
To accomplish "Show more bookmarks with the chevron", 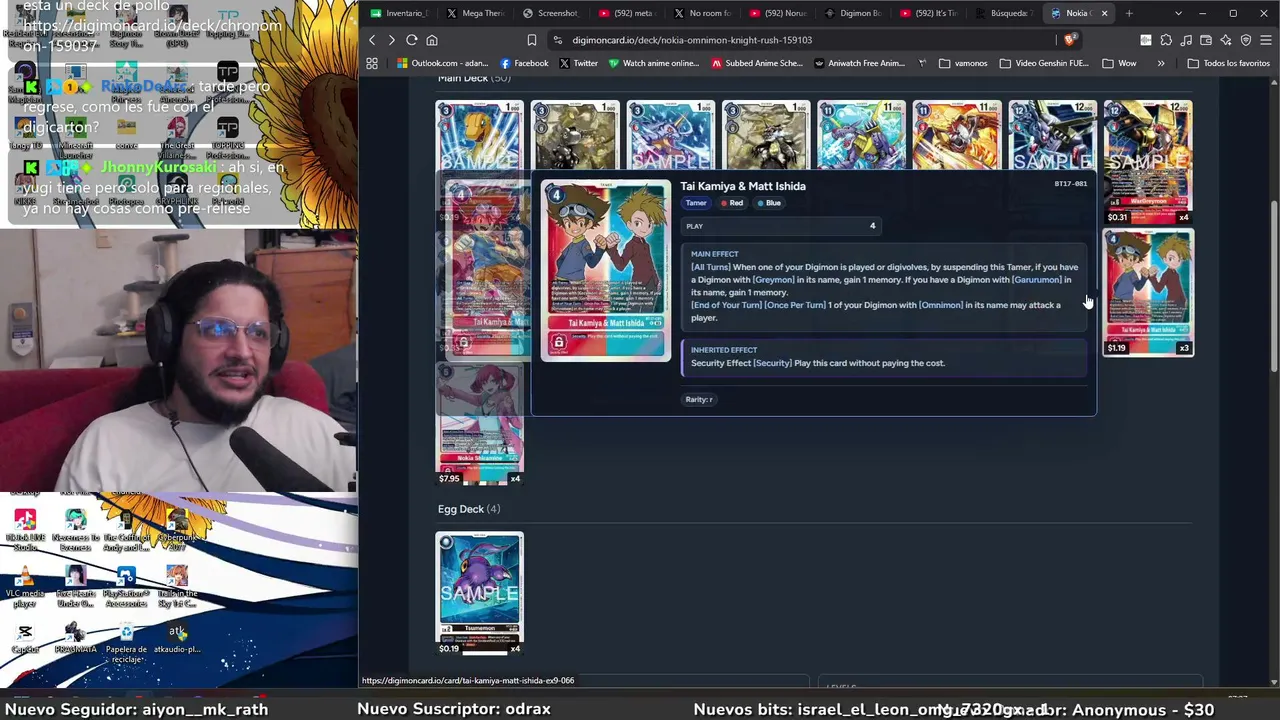I will pyautogui.click(x=1161, y=63).
